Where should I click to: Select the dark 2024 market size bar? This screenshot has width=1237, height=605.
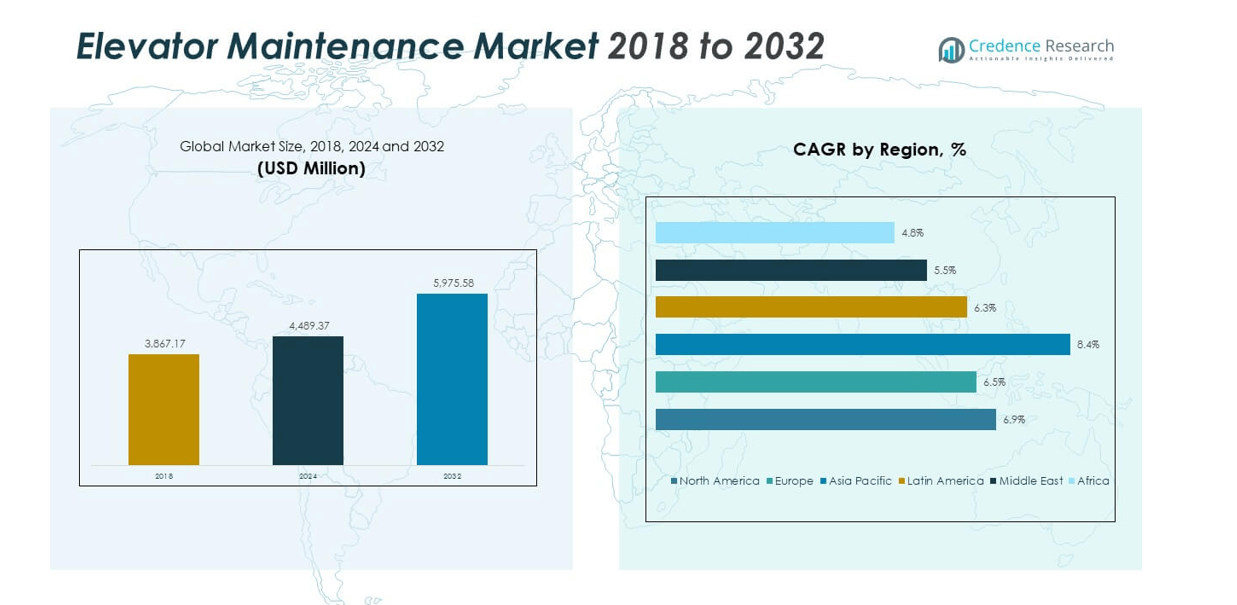[x=308, y=400]
